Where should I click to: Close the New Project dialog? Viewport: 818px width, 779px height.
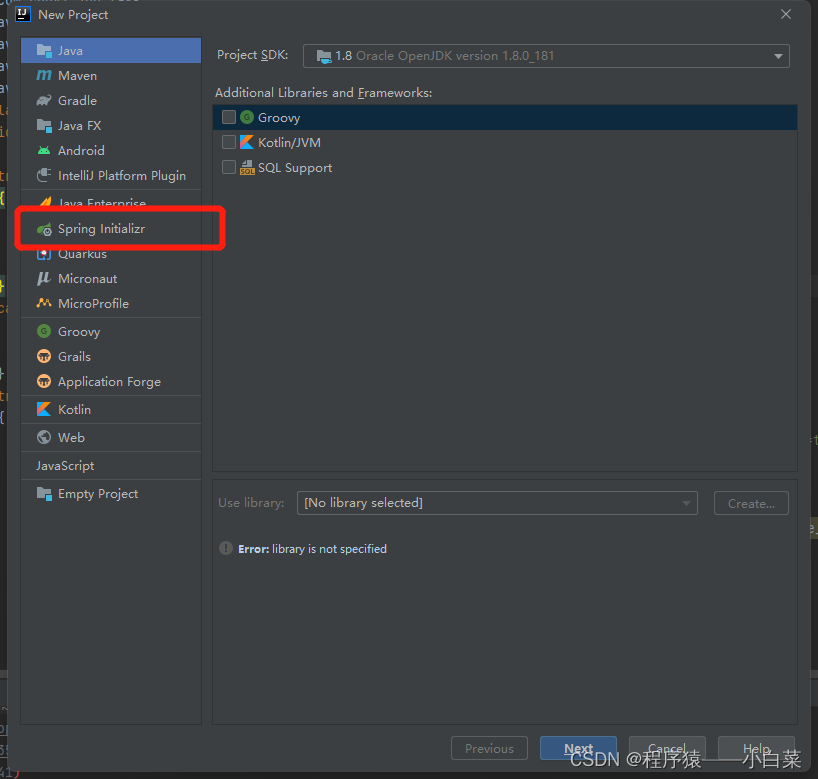click(786, 15)
